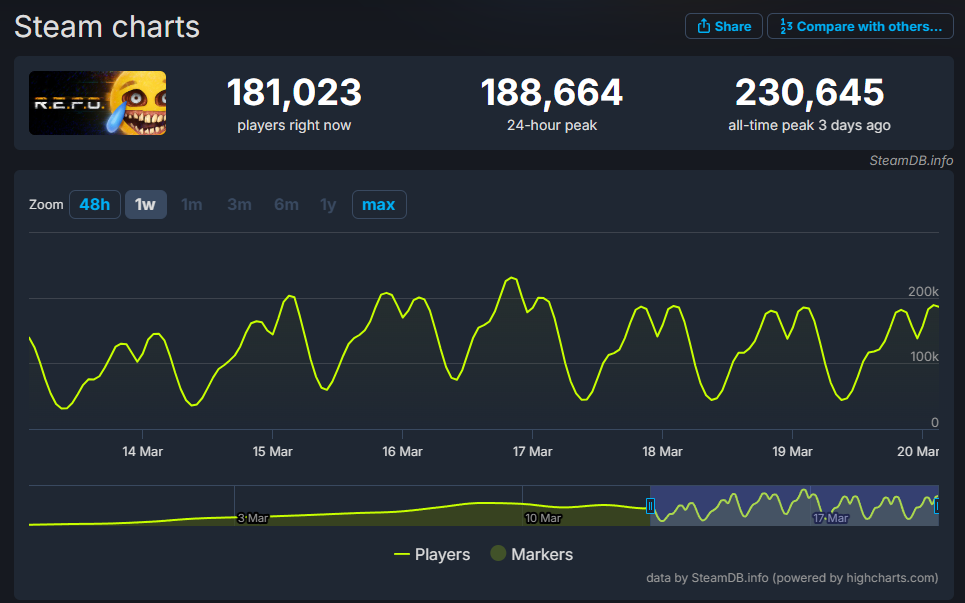Click the 230,645 all-time peak figure
This screenshot has width=965, height=603.
(809, 92)
